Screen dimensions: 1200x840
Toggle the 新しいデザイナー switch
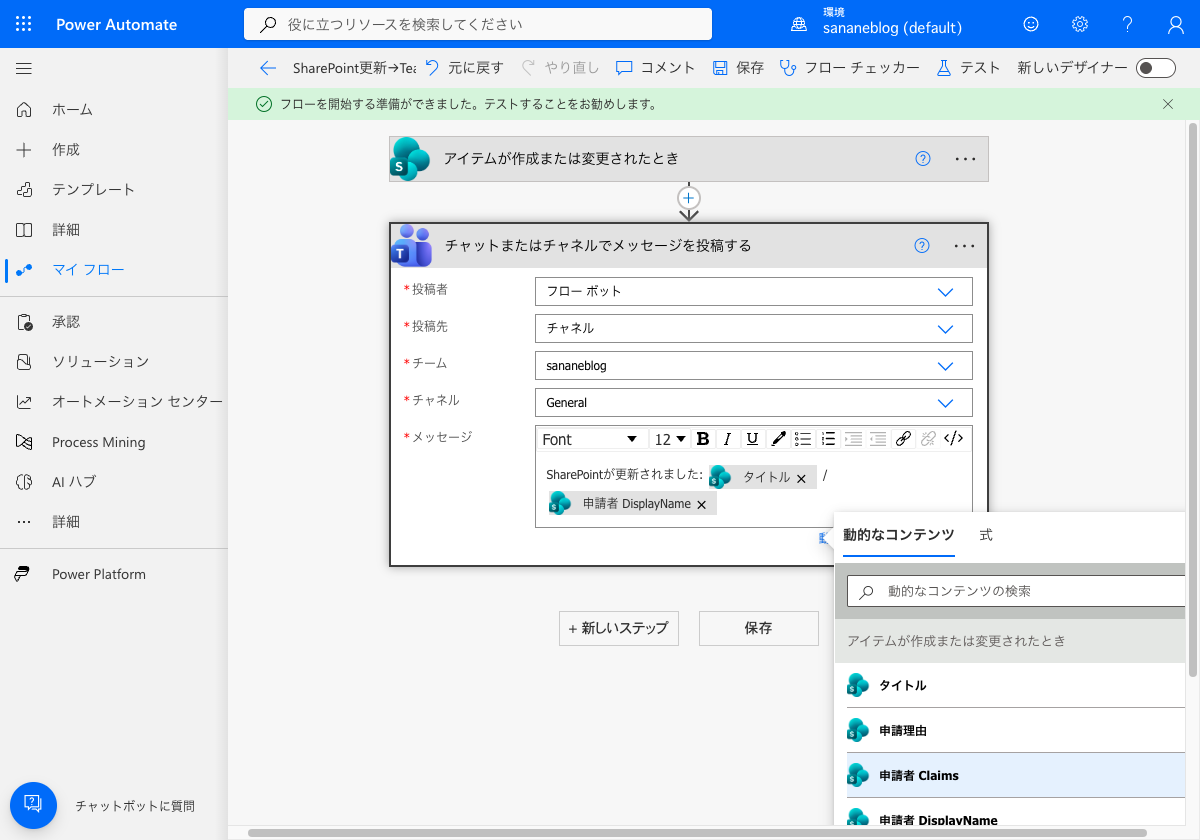point(1156,68)
